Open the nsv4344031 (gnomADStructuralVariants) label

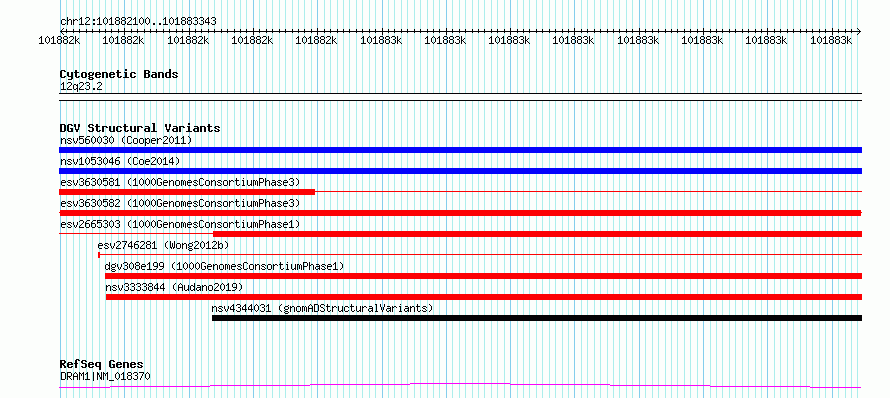[322, 308]
